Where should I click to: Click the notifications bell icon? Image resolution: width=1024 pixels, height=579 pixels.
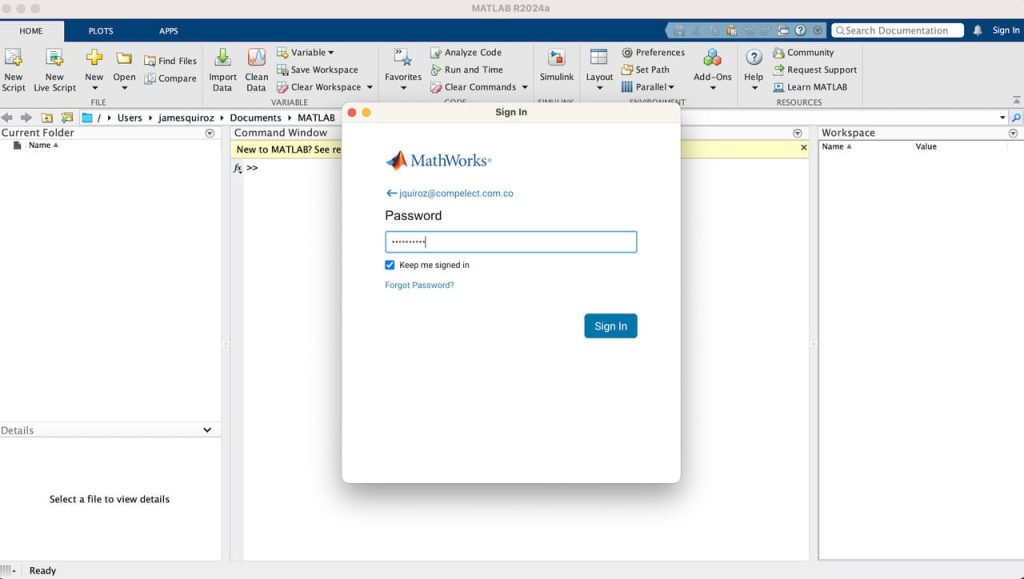(978, 31)
